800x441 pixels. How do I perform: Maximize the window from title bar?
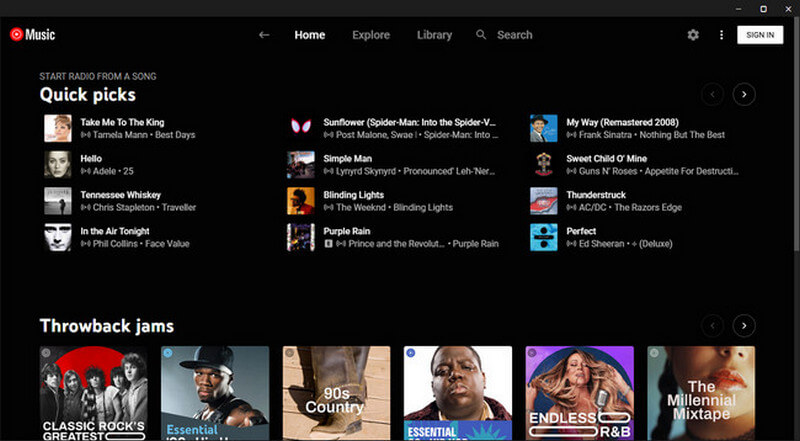click(763, 9)
